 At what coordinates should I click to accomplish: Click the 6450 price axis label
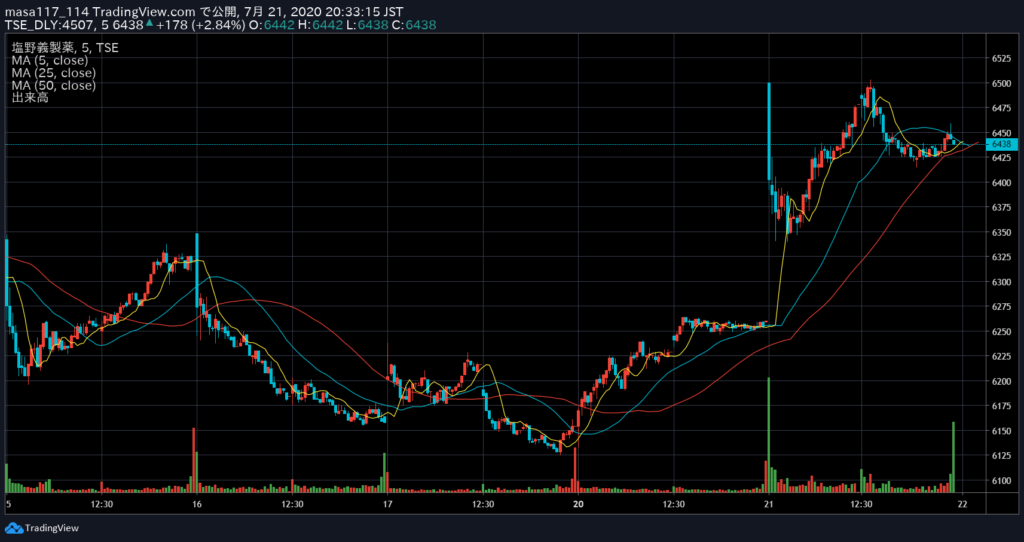(1001, 133)
